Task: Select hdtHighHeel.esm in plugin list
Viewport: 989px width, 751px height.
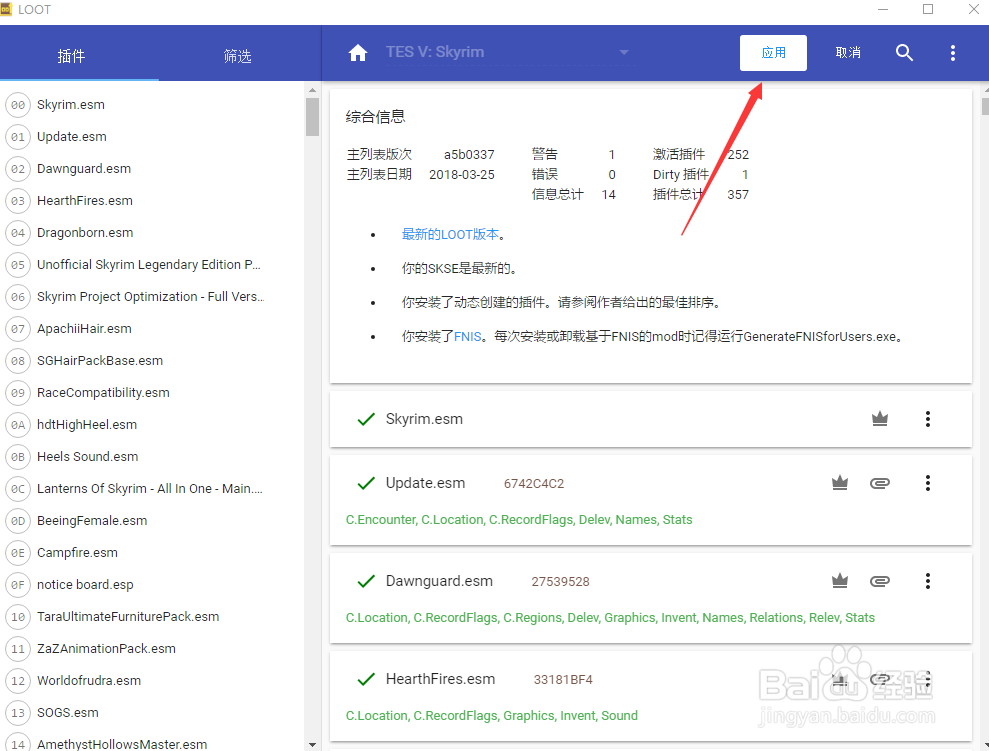Action: 87,425
